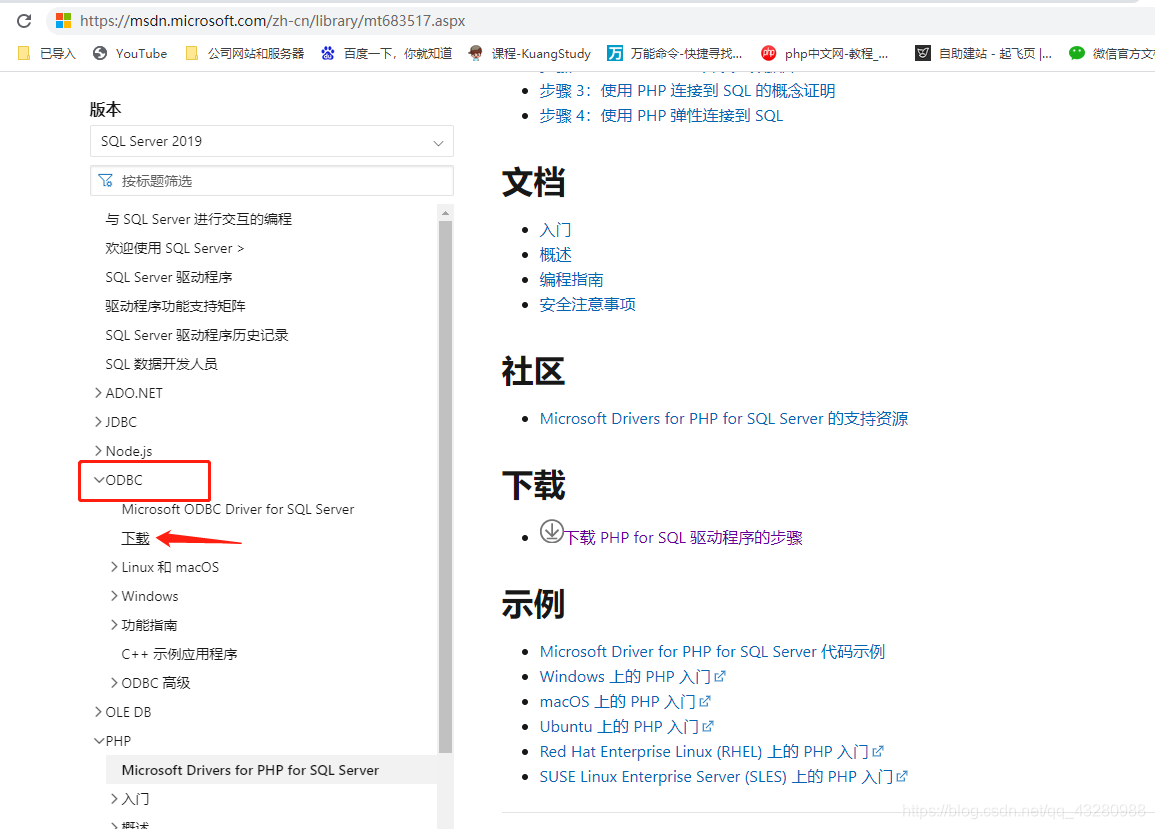1155x829 pixels.
Task: Open Microsoft ODBC Driver for SQL Server item
Action: click(x=238, y=509)
